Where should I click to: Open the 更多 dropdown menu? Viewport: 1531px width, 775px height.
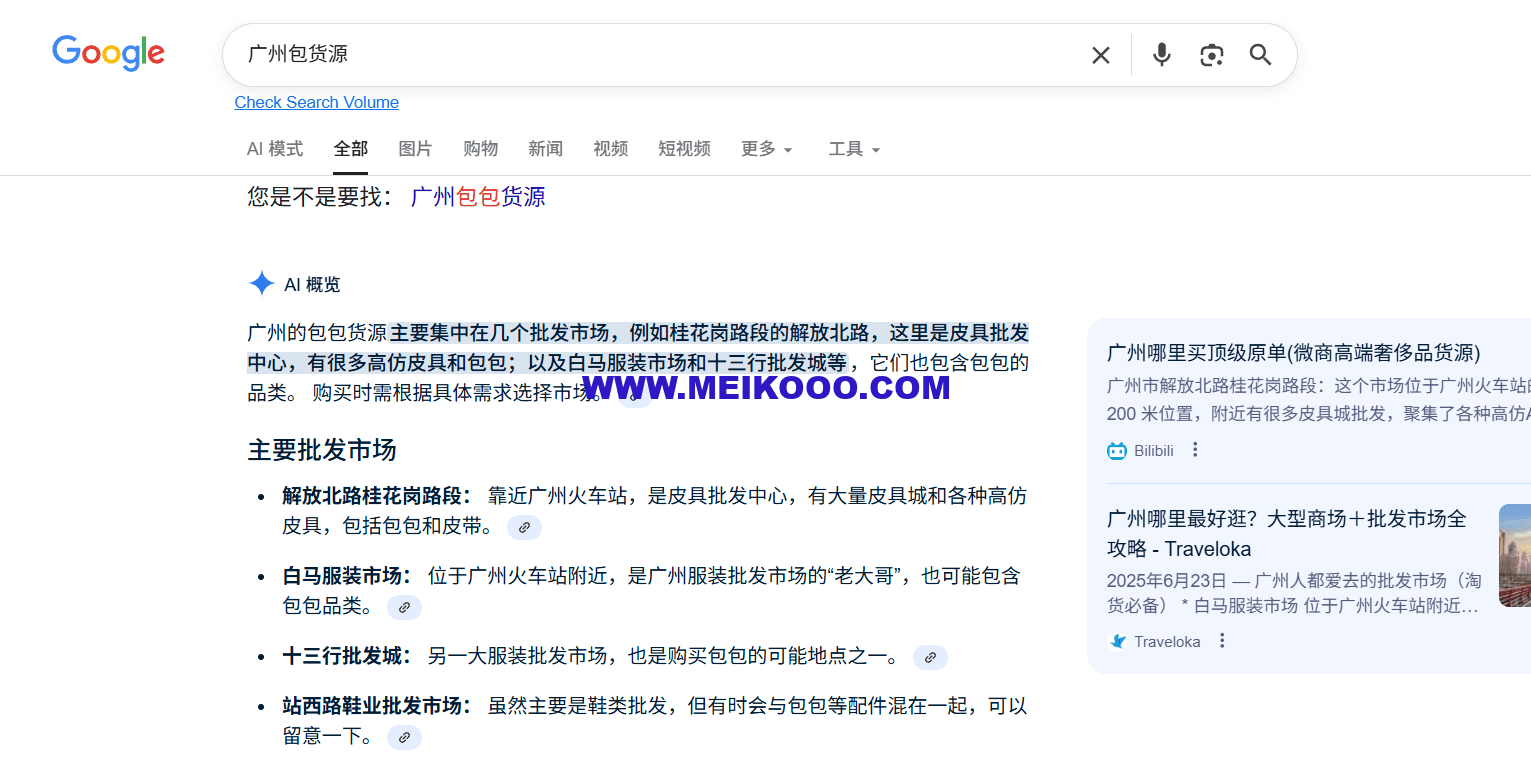766,149
